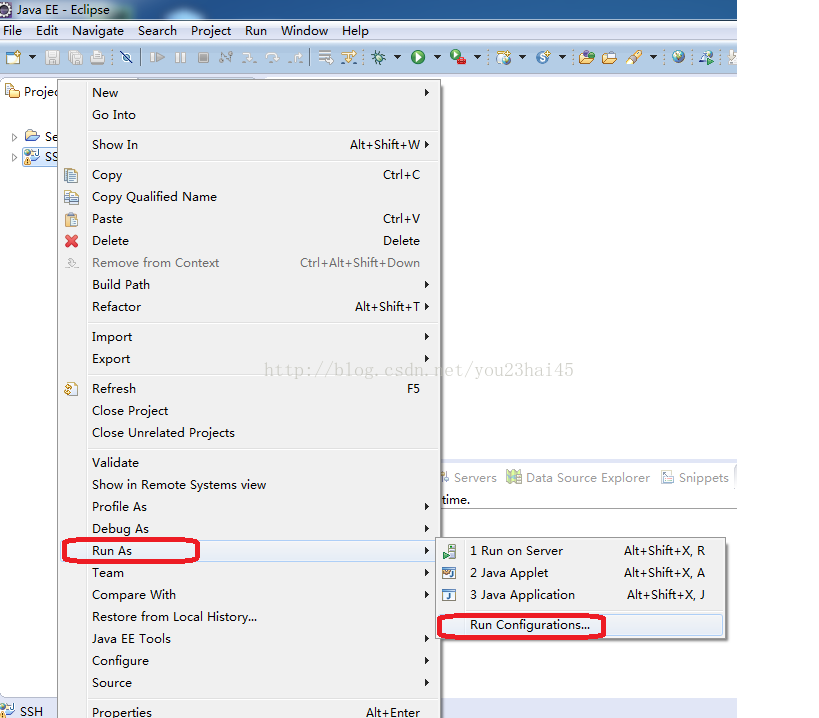
Task: Click the New Servlet toolbar icon
Action: point(543,57)
